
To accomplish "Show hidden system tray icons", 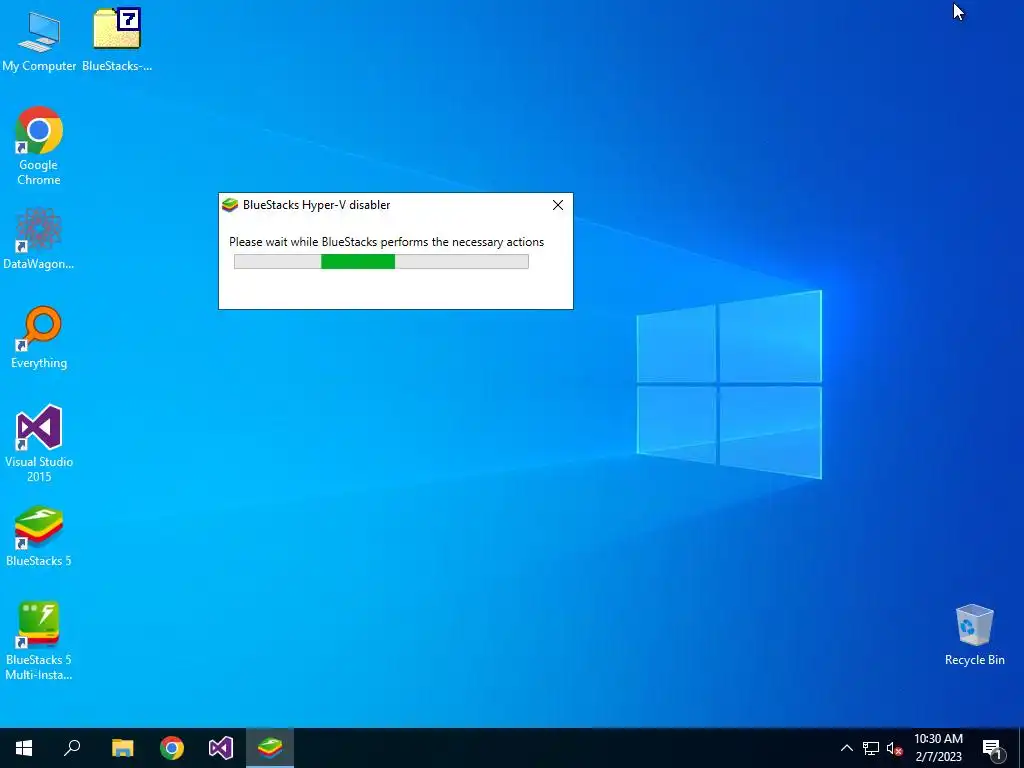I will click(x=846, y=748).
